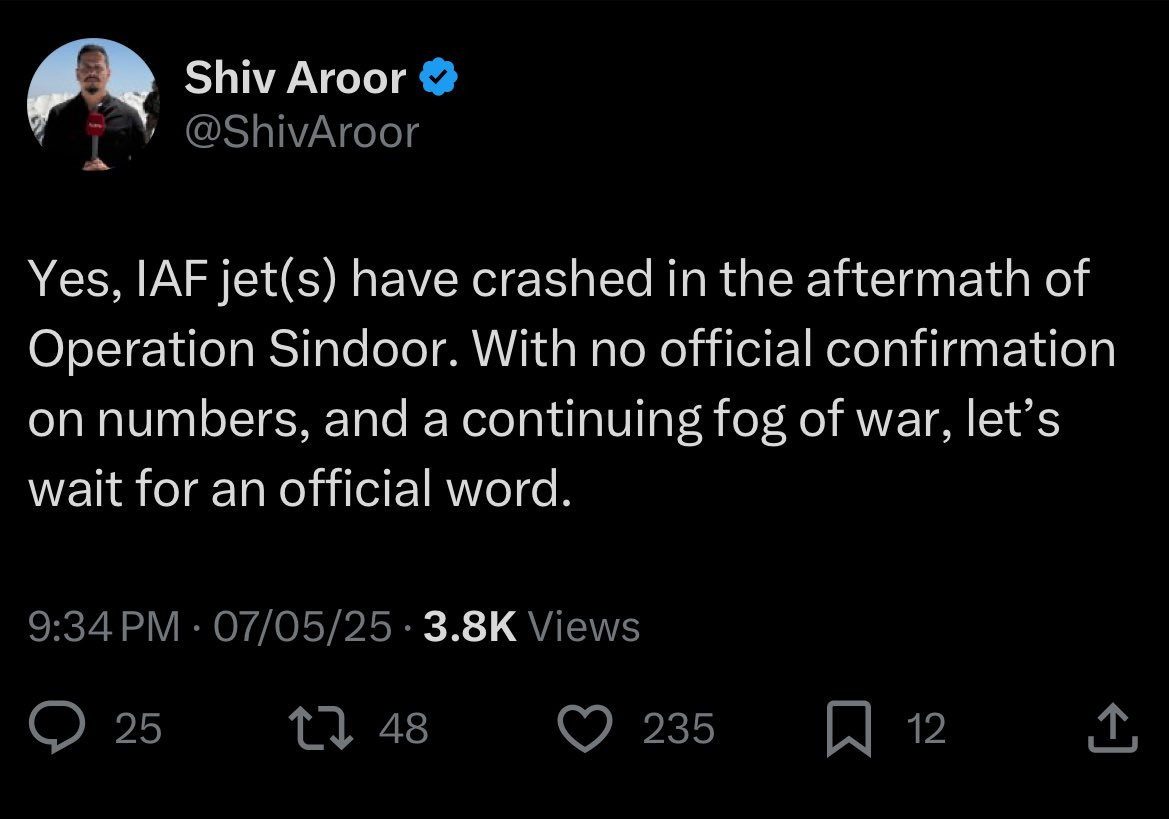Click the Views label
Viewport: 1169px width, 819px height.
583,627
